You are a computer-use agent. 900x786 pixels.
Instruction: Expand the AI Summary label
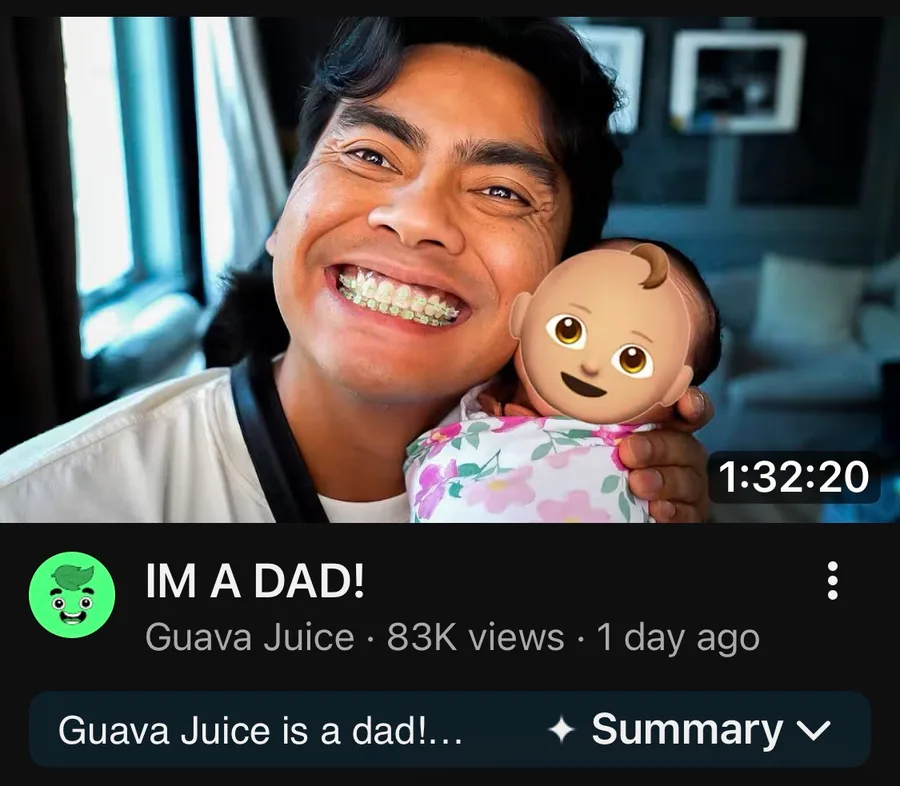point(687,729)
